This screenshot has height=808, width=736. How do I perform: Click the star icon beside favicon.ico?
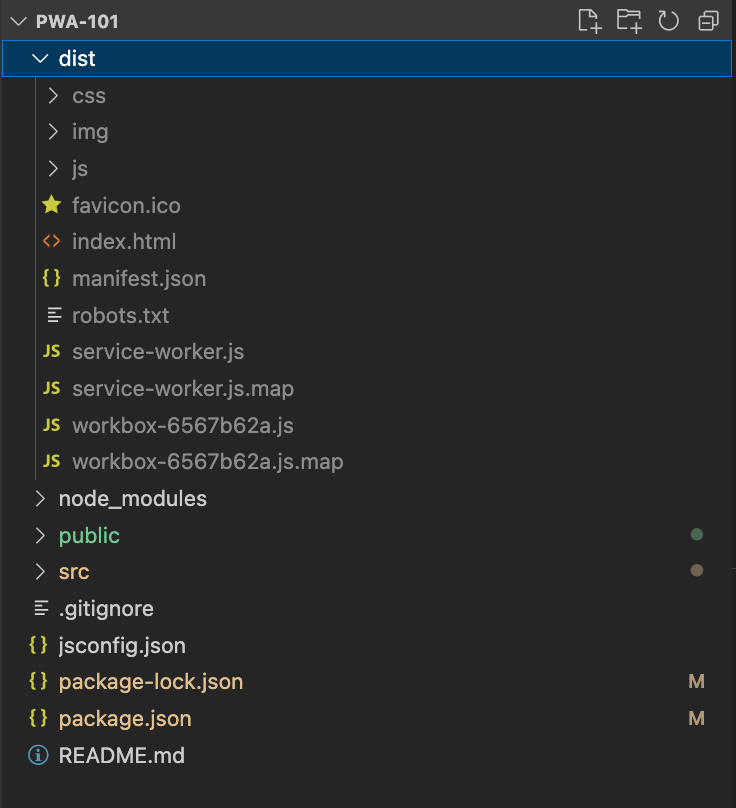(x=52, y=205)
